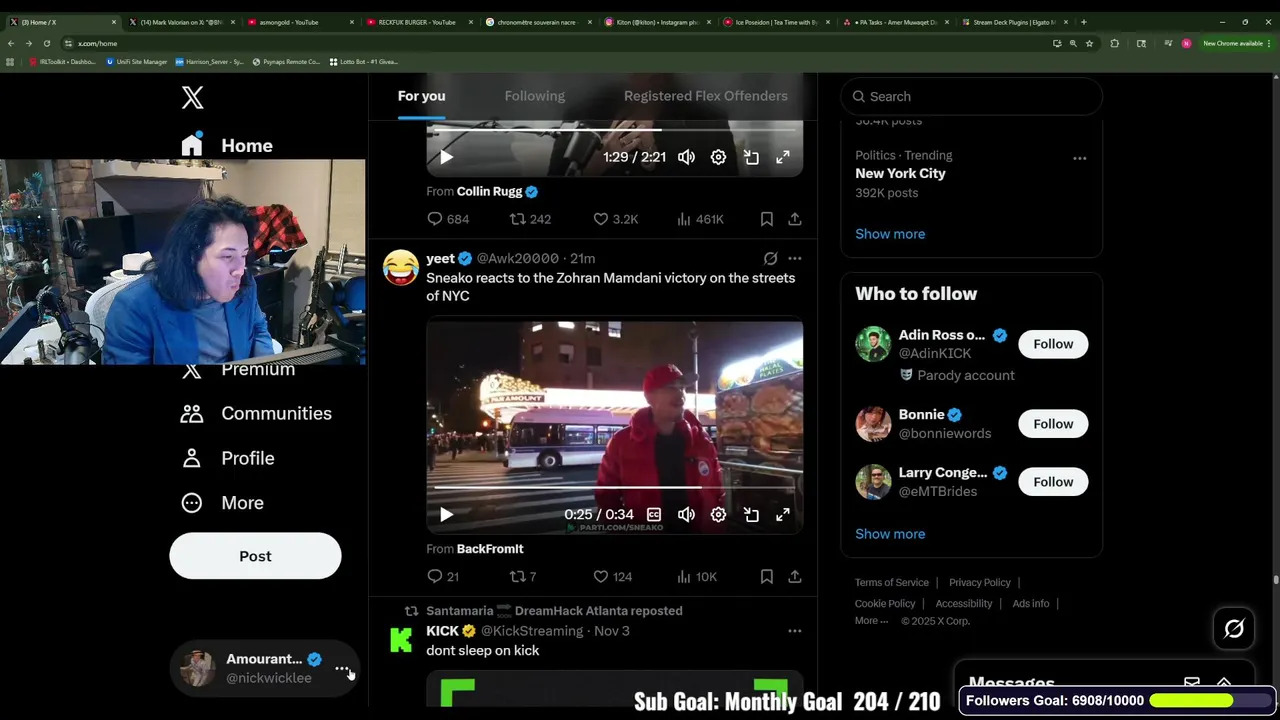
Task: Follow Bonnie @bonniewords
Action: pyautogui.click(x=1053, y=424)
